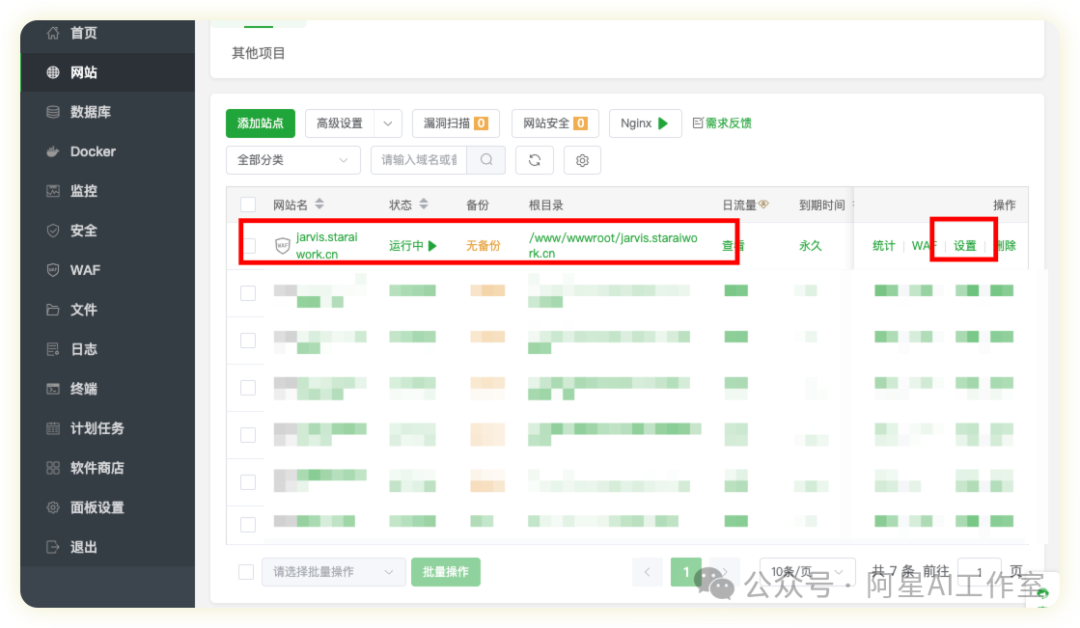Click 设置 for jarvis site
The height and width of the screenshot is (628, 1080).
click(964, 245)
